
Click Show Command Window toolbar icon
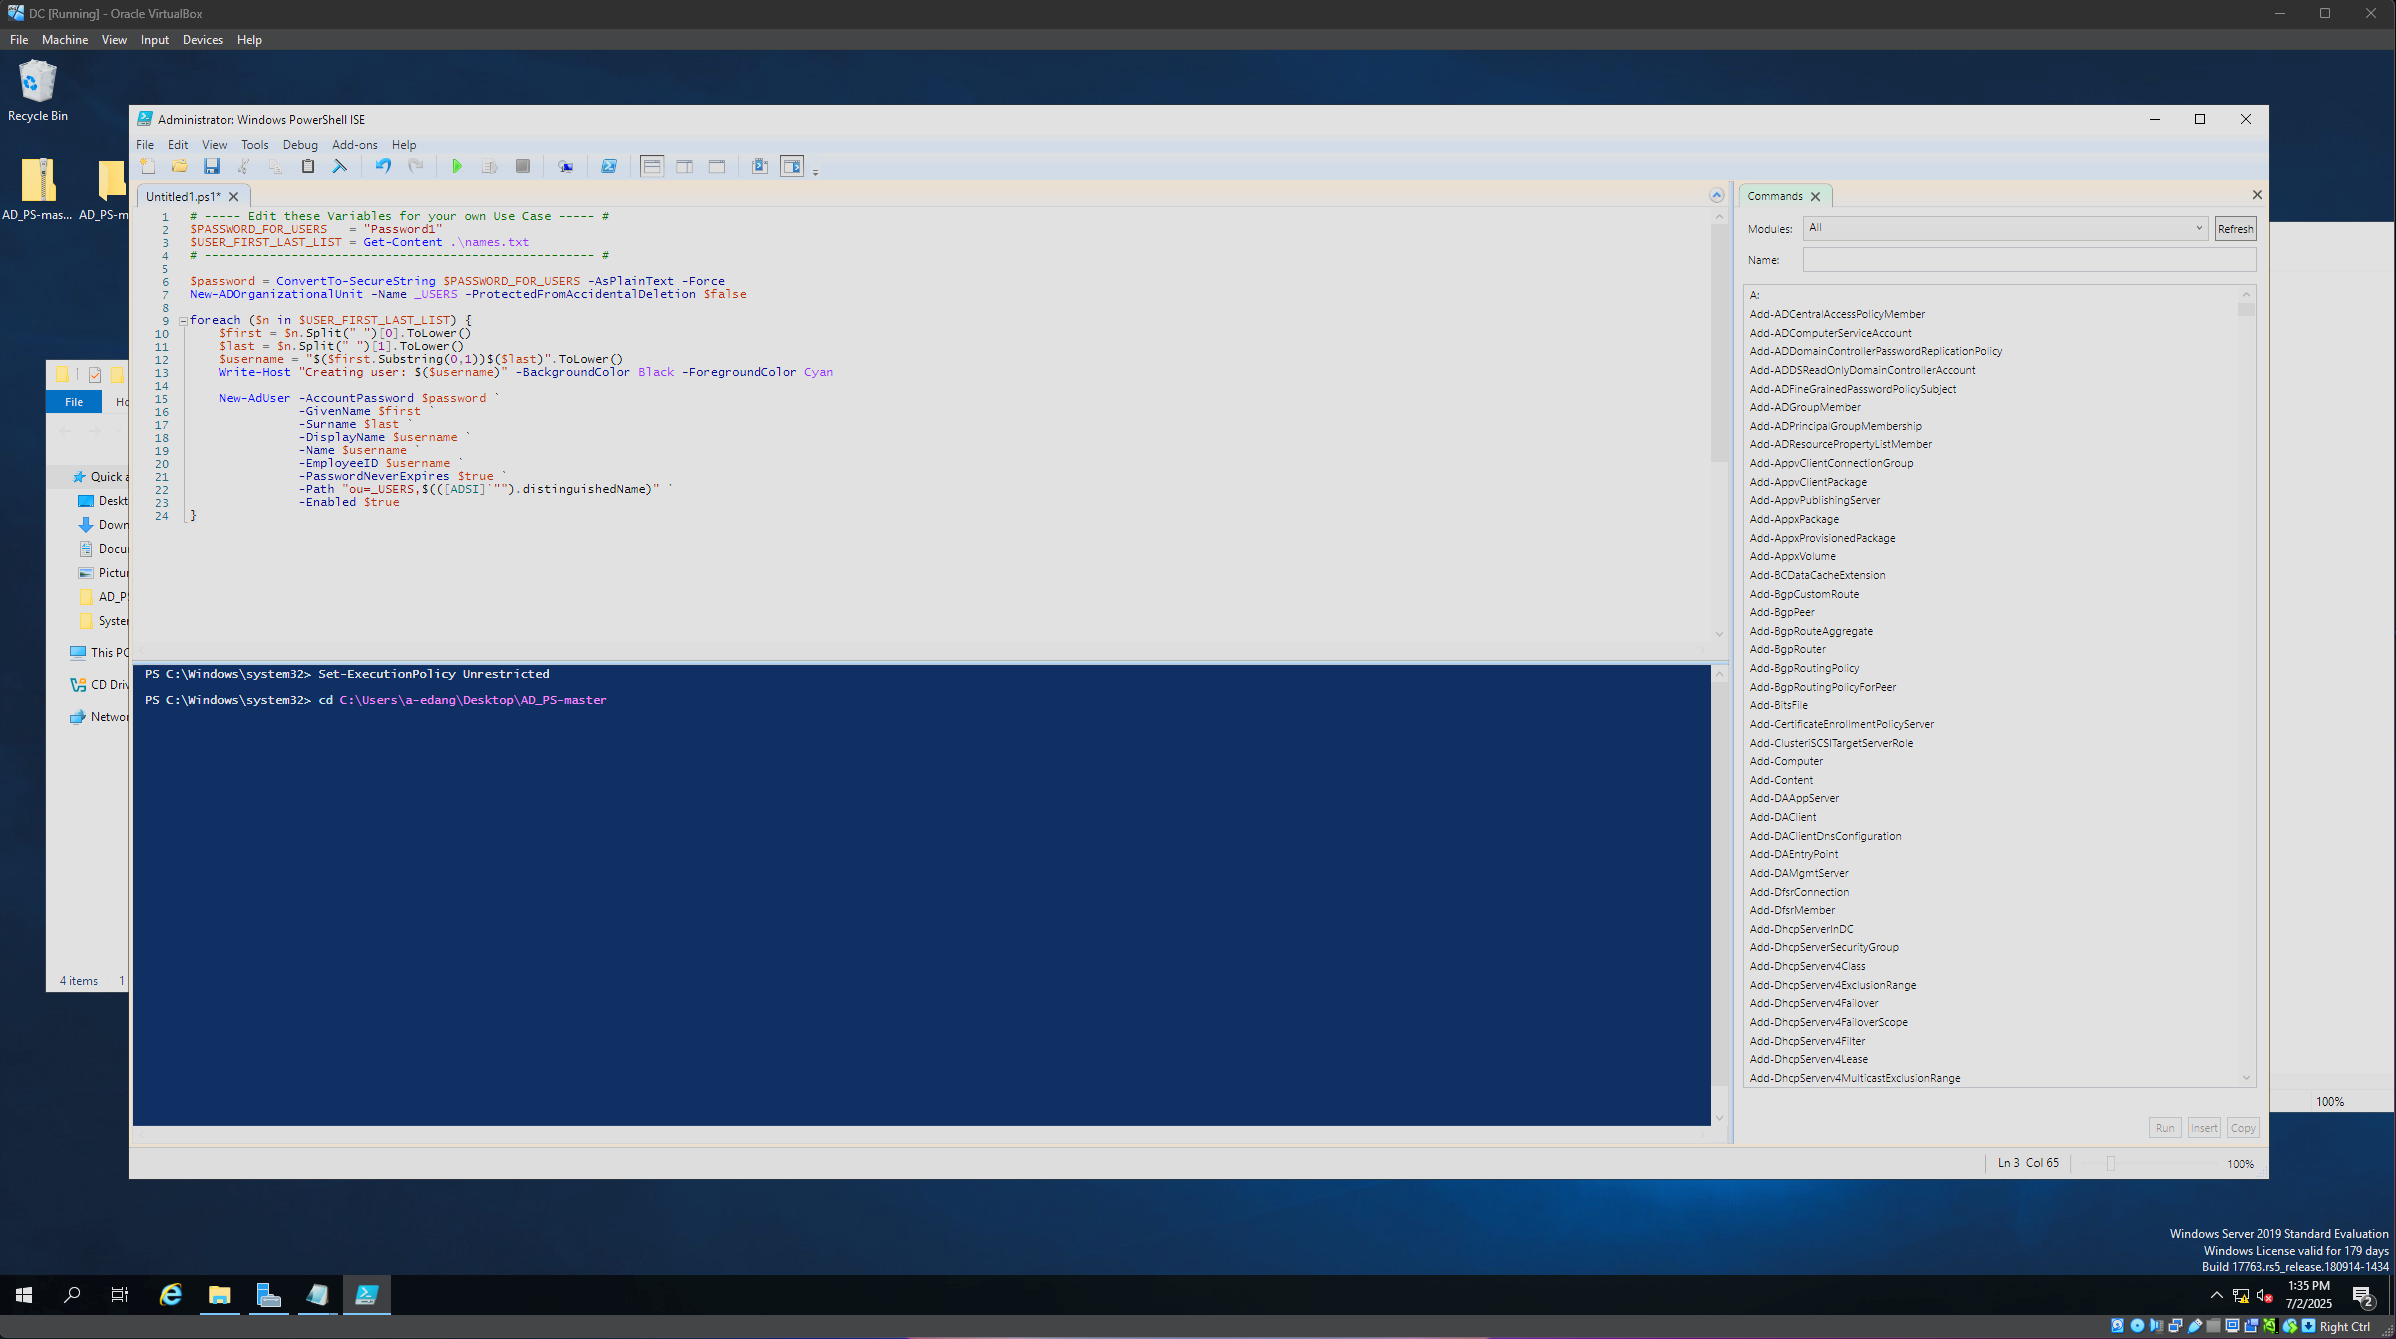pyautogui.click(x=760, y=166)
